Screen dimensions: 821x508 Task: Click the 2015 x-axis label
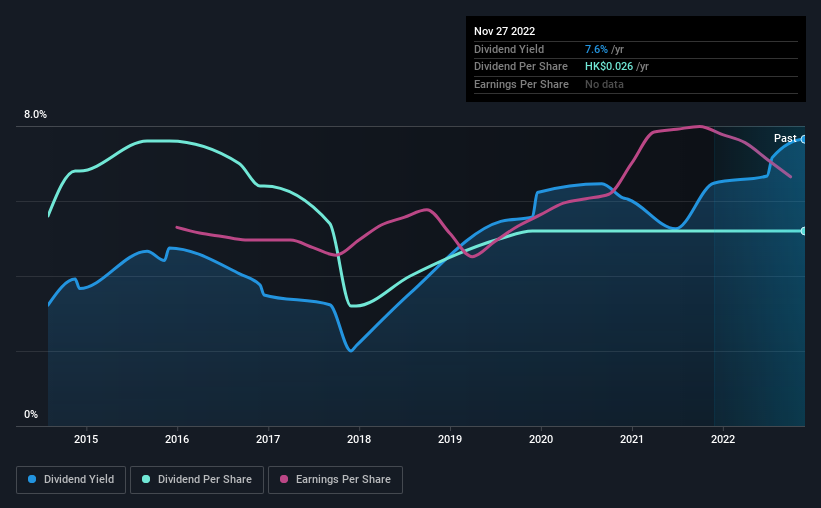[86, 439]
